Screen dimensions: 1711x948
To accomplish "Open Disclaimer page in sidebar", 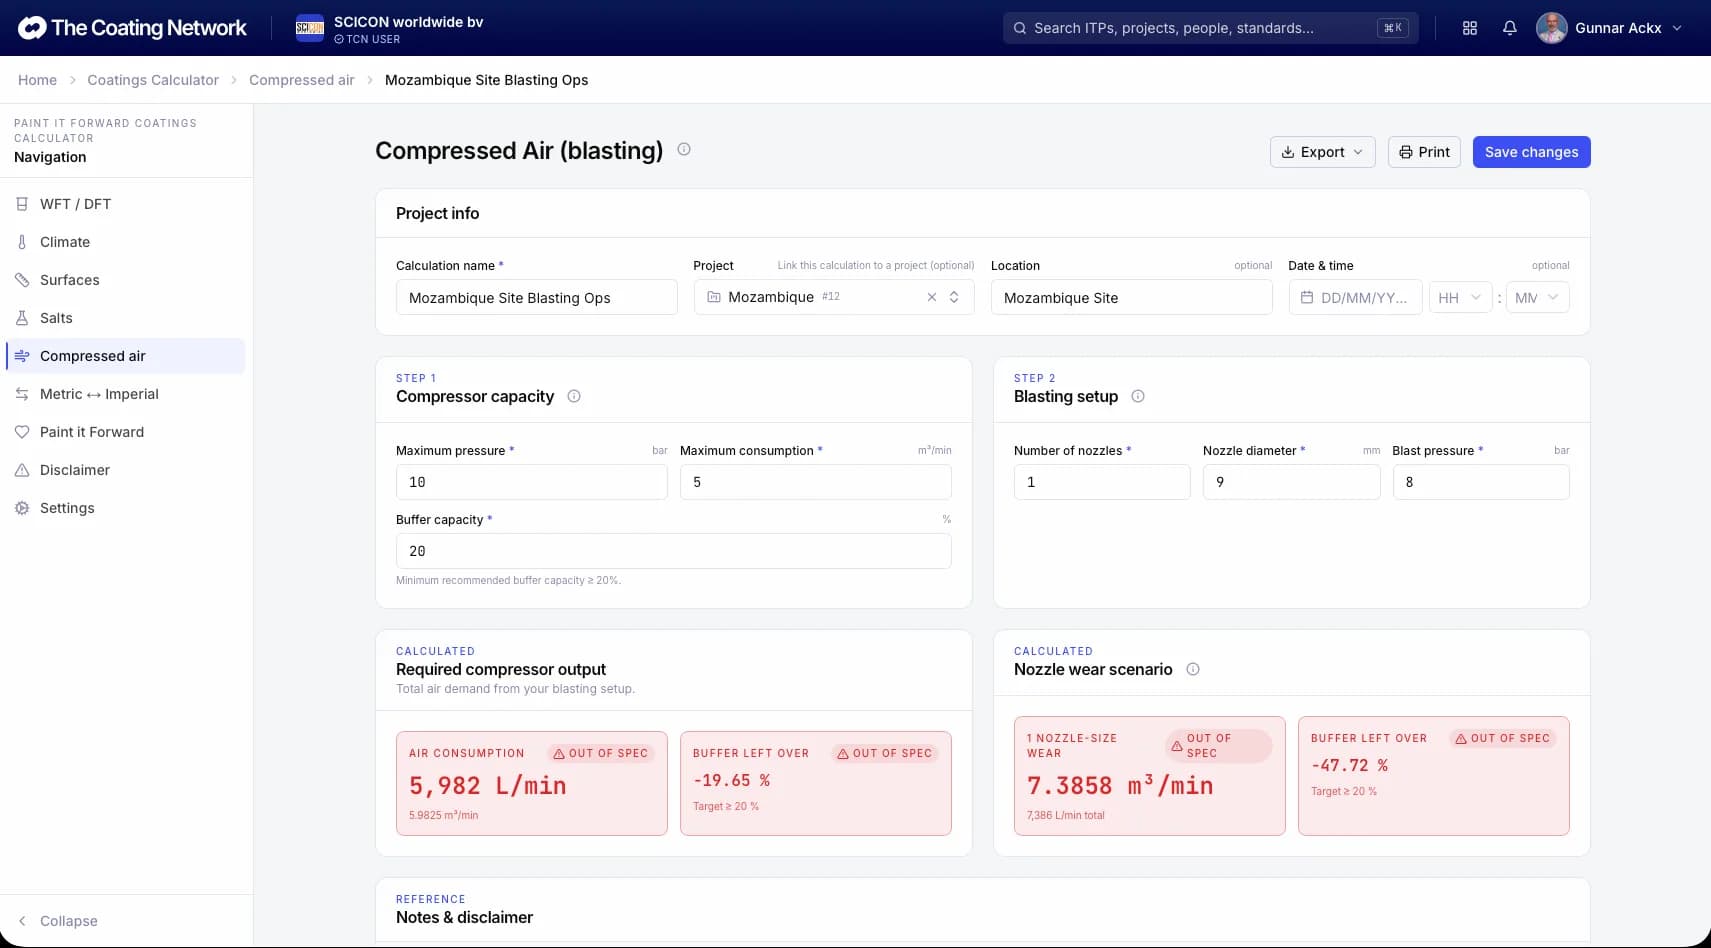I will [x=126, y=470].
